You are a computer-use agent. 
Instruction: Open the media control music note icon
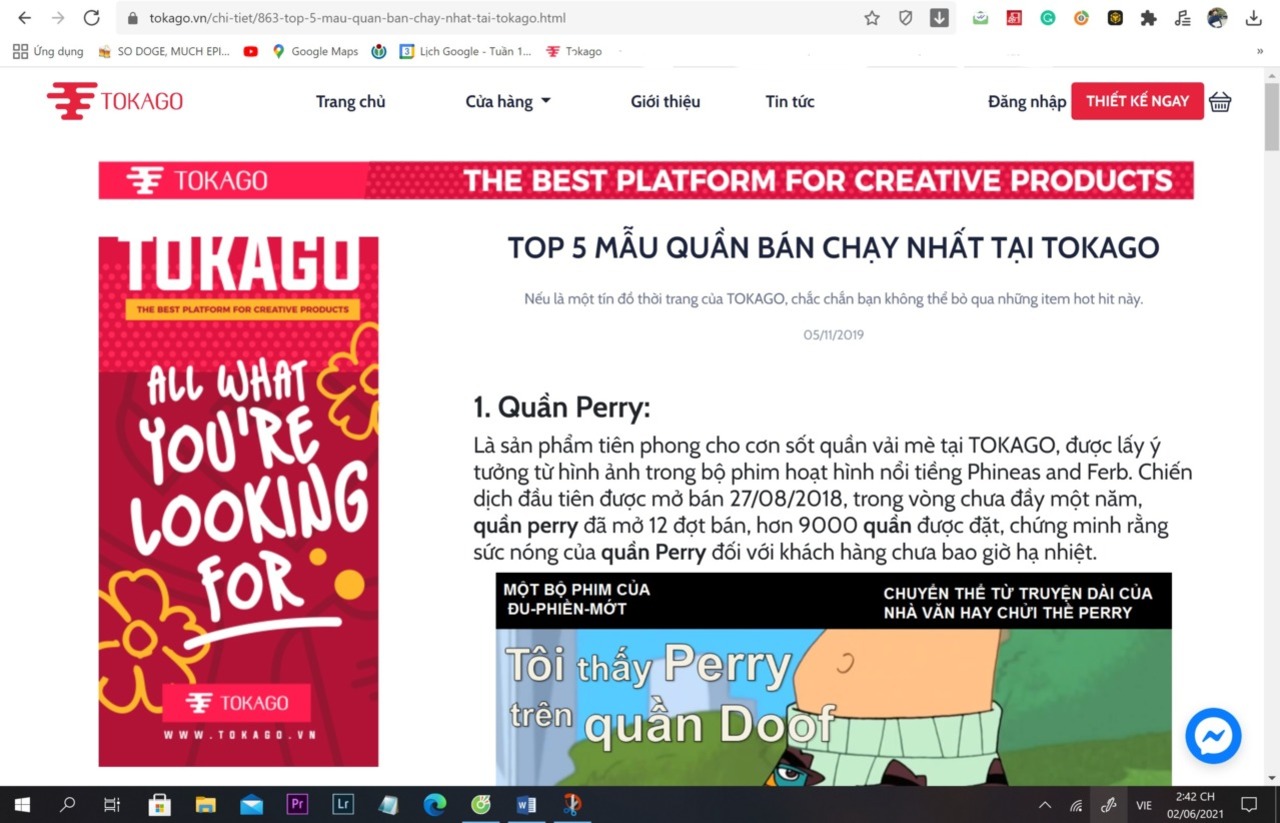pos(1183,18)
